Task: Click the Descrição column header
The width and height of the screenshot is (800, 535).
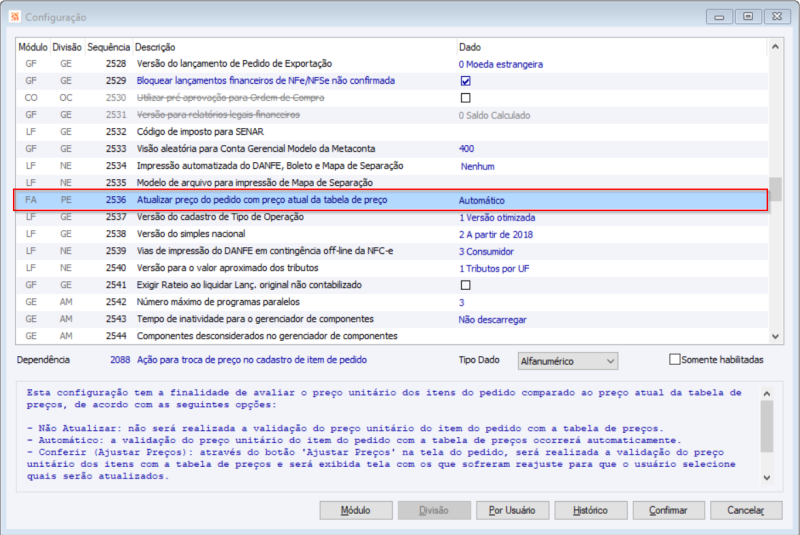Action: pyautogui.click(x=294, y=47)
